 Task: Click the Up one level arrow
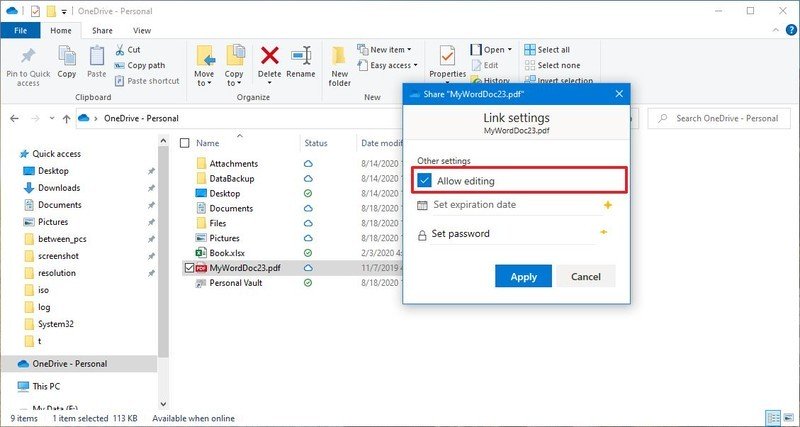pyautogui.click(x=66, y=118)
